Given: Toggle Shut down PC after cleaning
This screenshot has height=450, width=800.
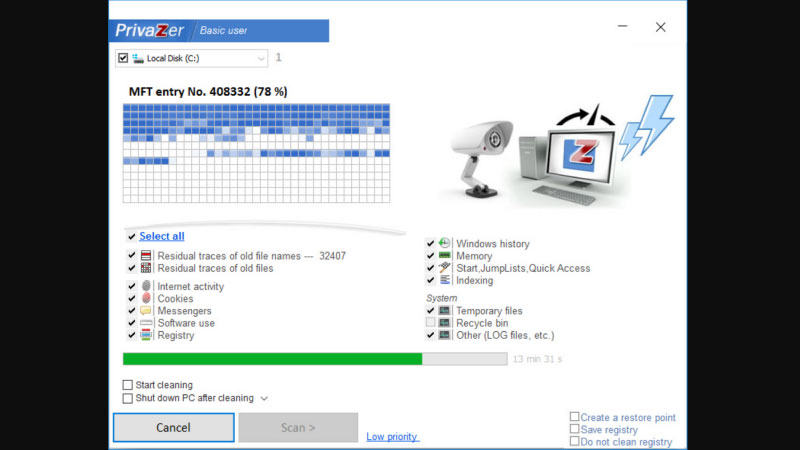Looking at the screenshot, I should 127,398.
